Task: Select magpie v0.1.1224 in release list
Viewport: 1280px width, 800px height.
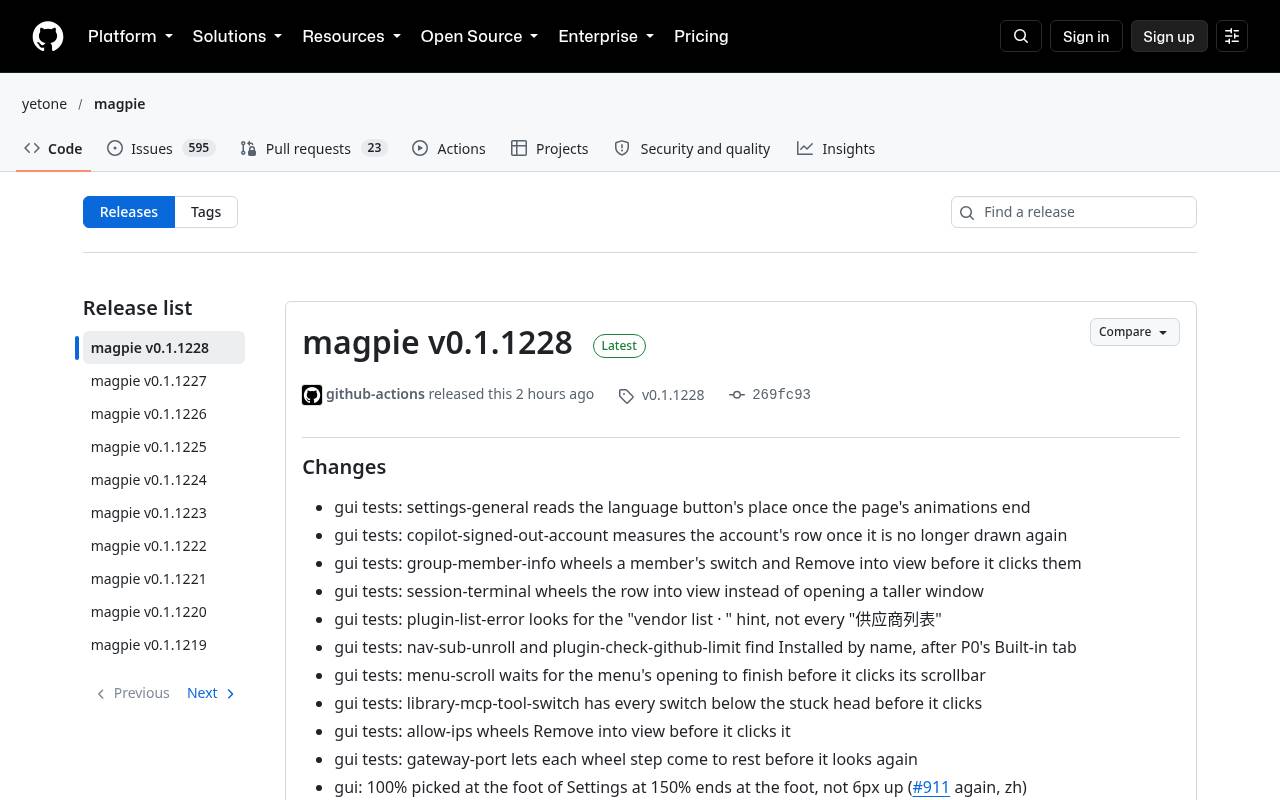Action: click(164, 480)
